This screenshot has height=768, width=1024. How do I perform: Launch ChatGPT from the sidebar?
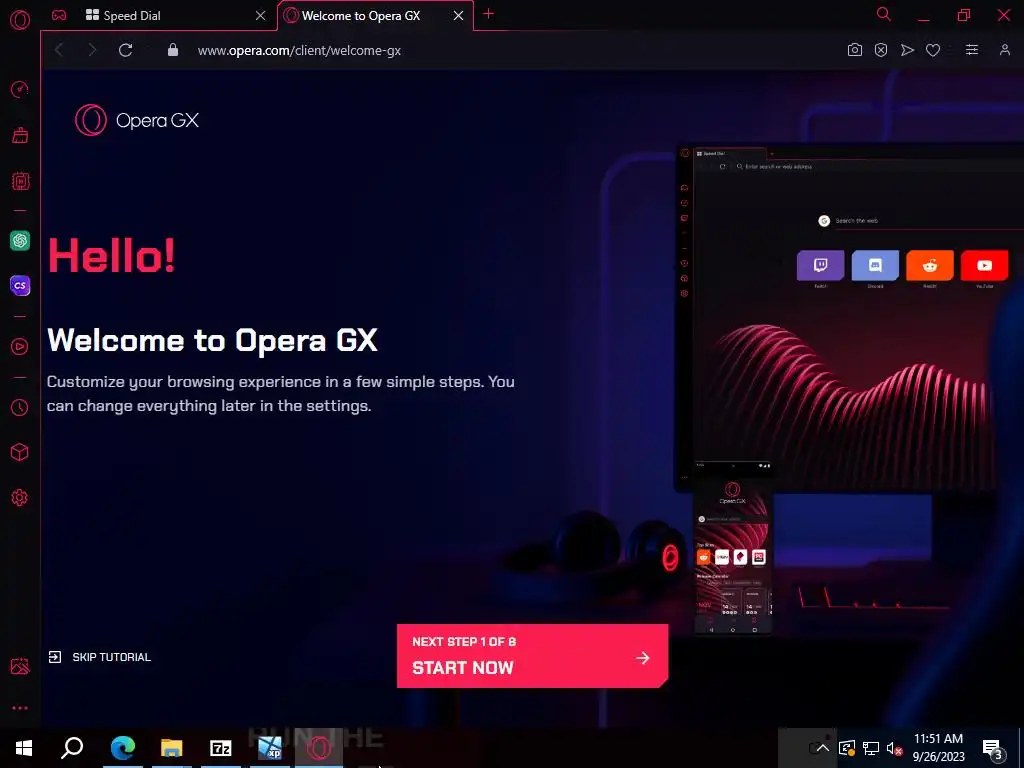(20, 240)
